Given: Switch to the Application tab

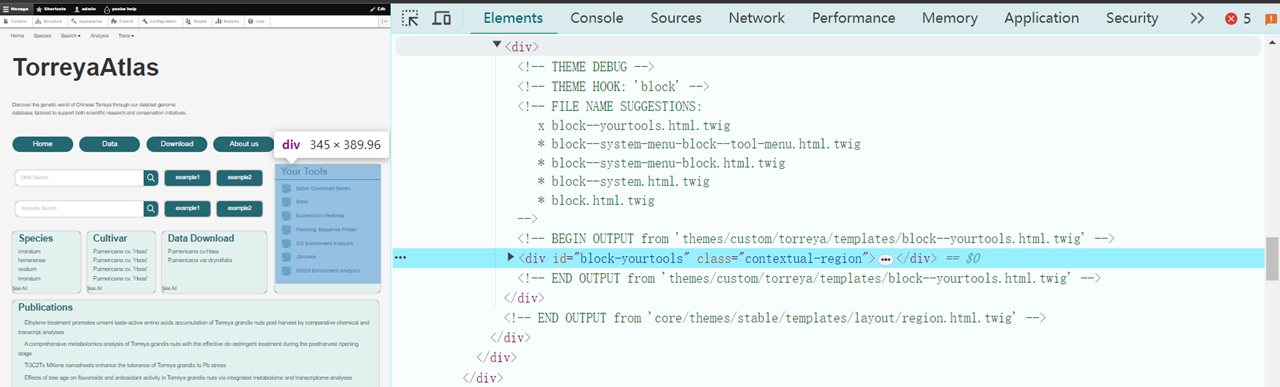Looking at the screenshot, I should coord(1042,18).
